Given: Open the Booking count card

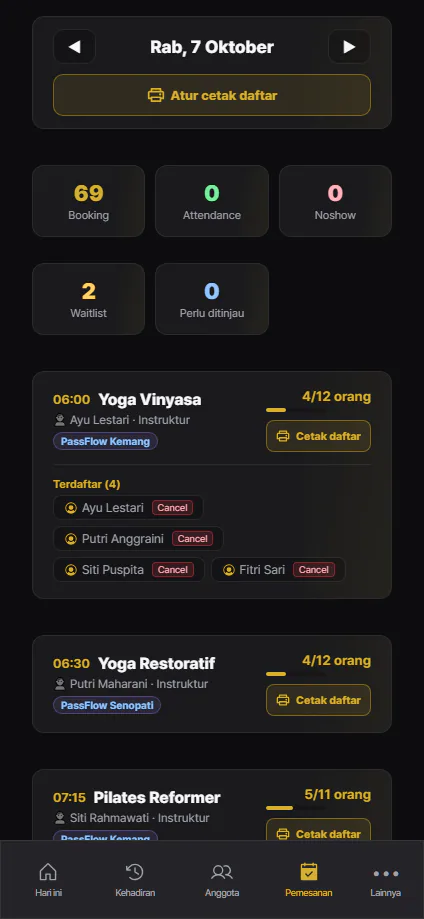Looking at the screenshot, I should coord(89,201).
